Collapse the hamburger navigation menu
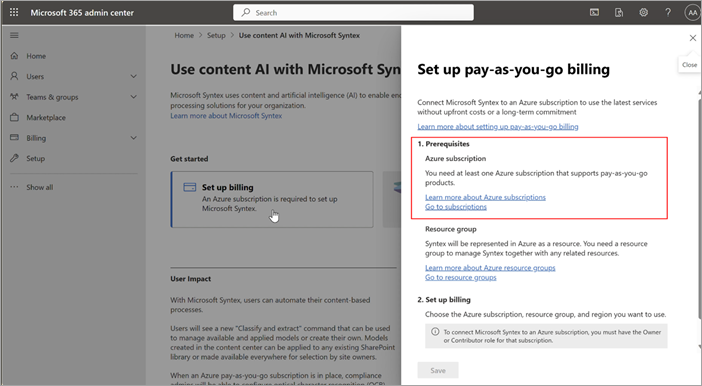The height and width of the screenshot is (386, 702). point(14,35)
